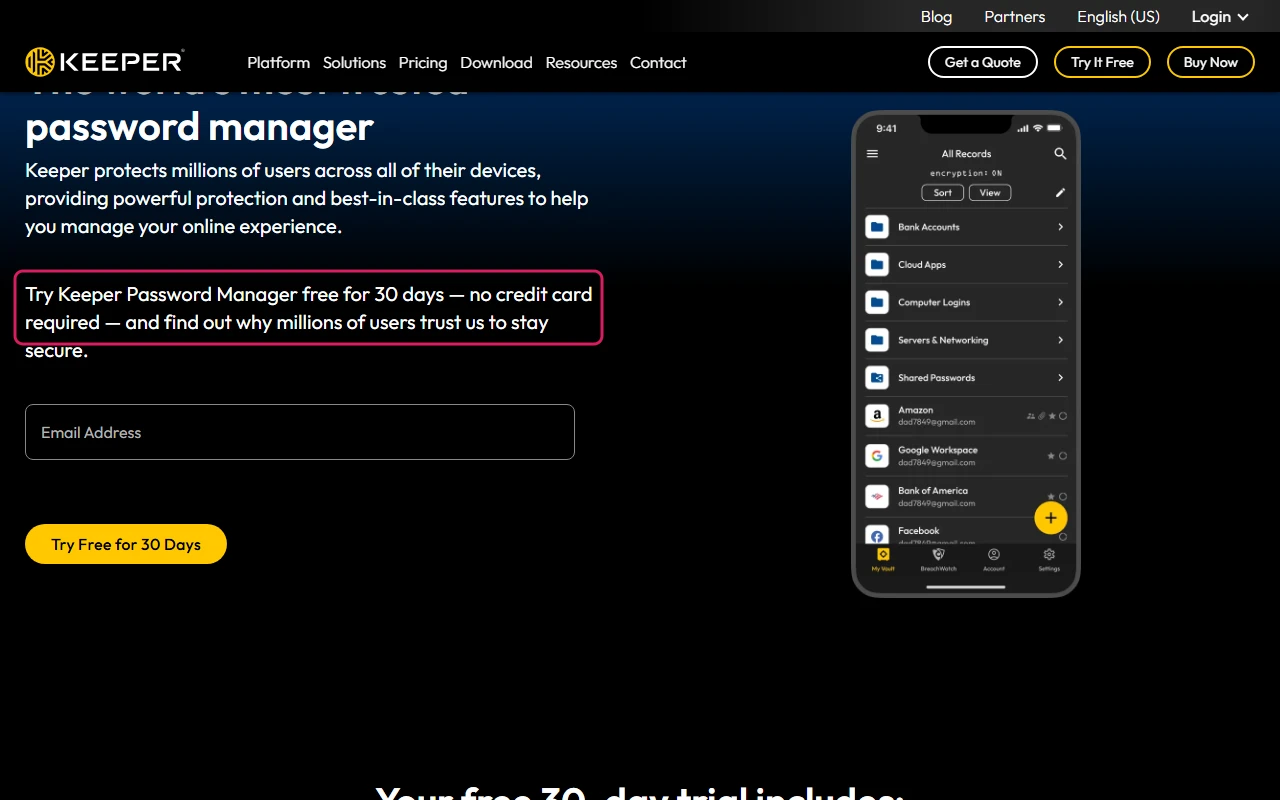The image size is (1280, 800).
Task: Open the Solutions menu
Action: 354,62
